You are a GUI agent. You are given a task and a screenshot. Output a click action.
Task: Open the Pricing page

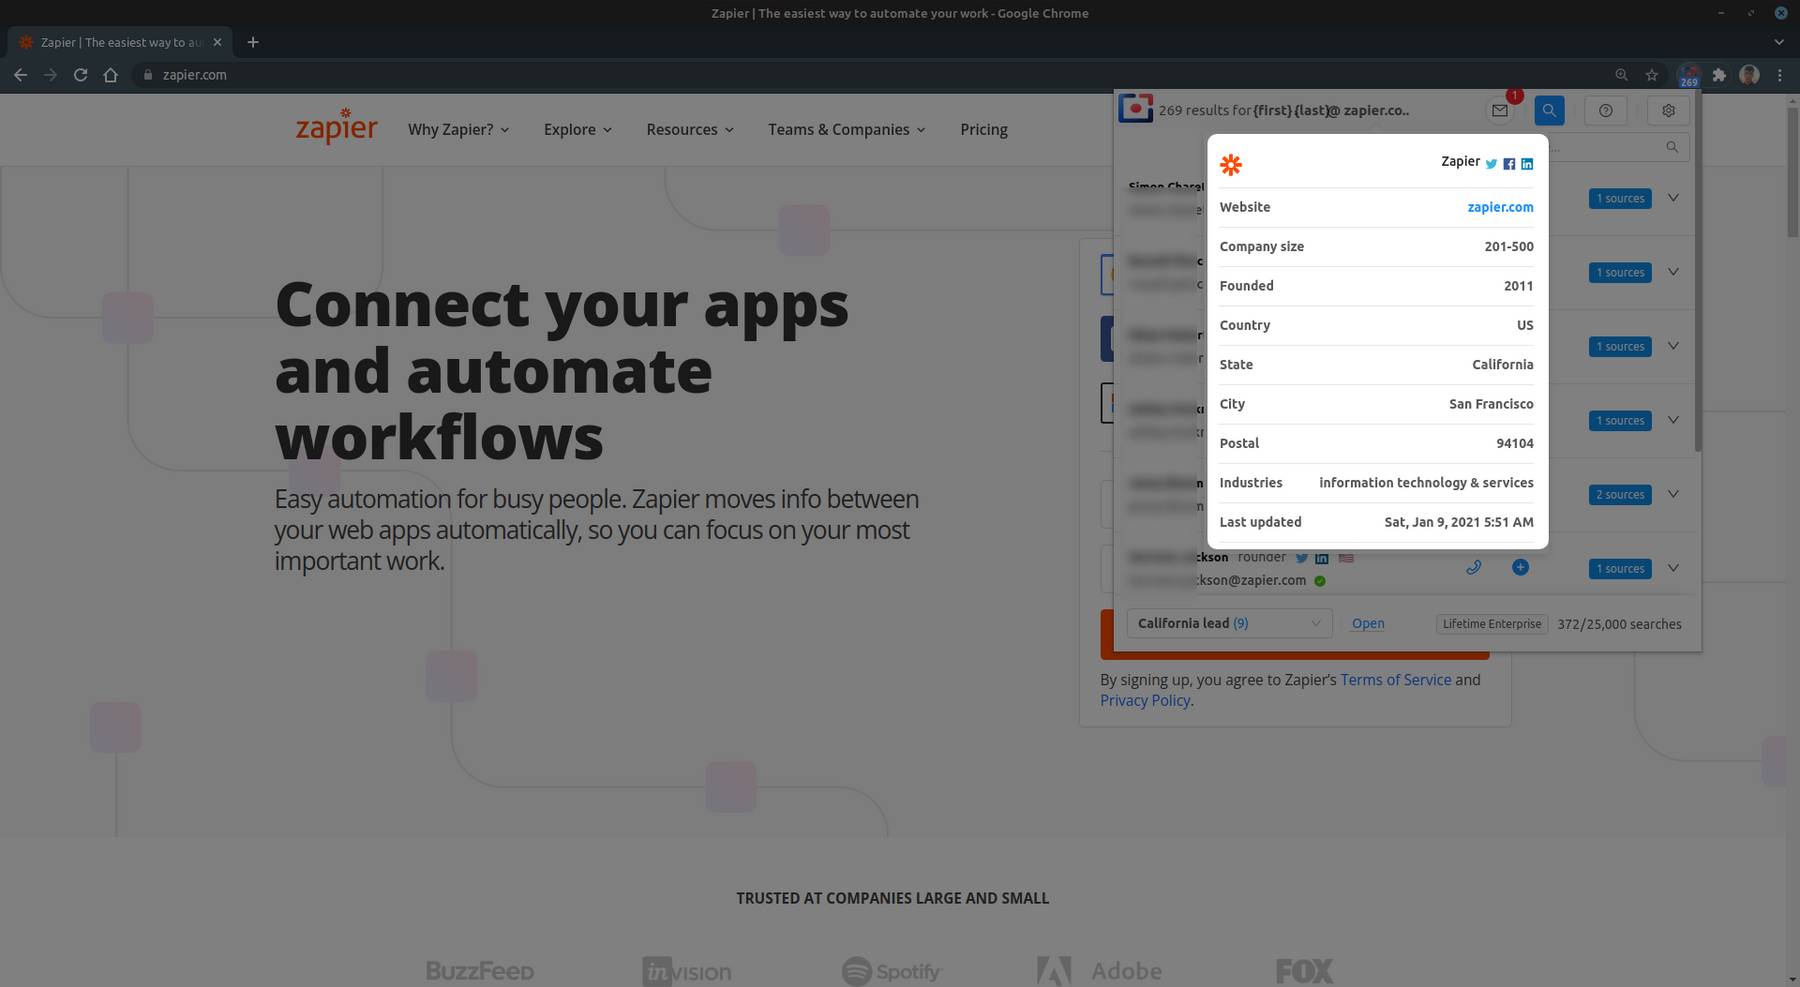[984, 129]
